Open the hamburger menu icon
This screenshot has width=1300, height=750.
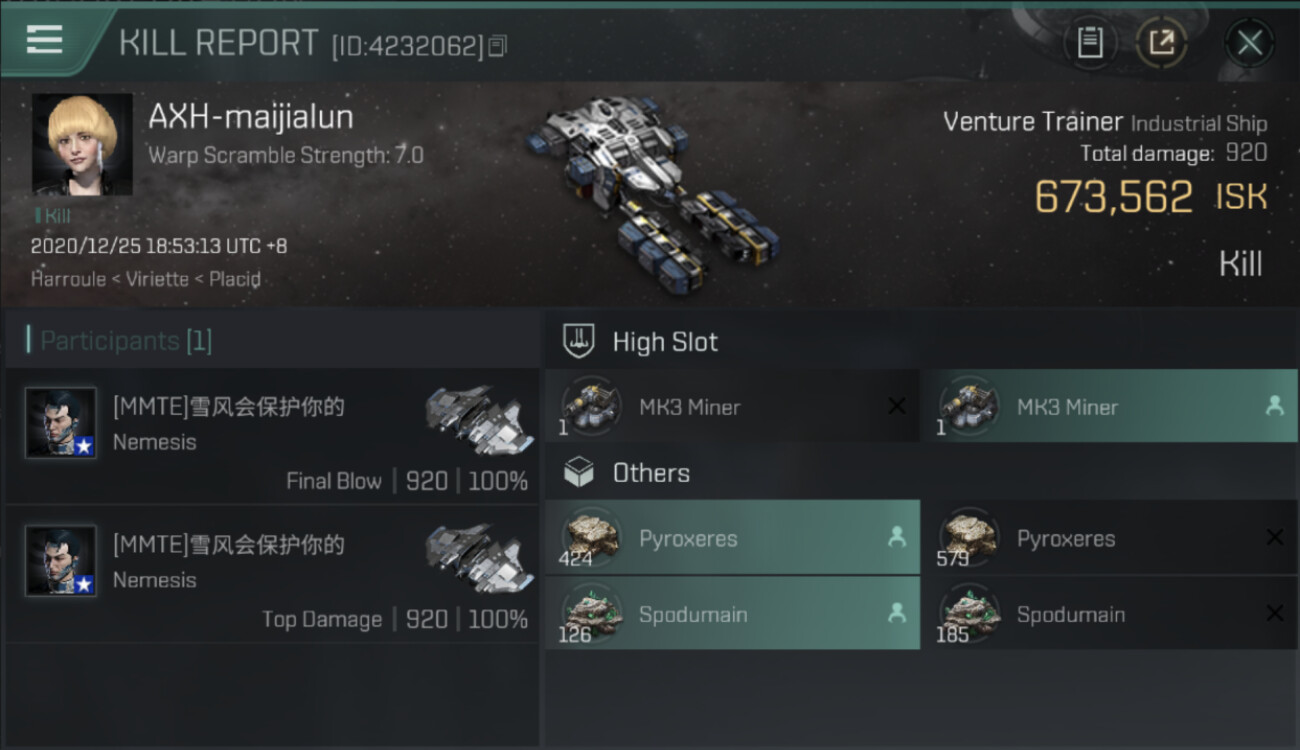[x=45, y=40]
